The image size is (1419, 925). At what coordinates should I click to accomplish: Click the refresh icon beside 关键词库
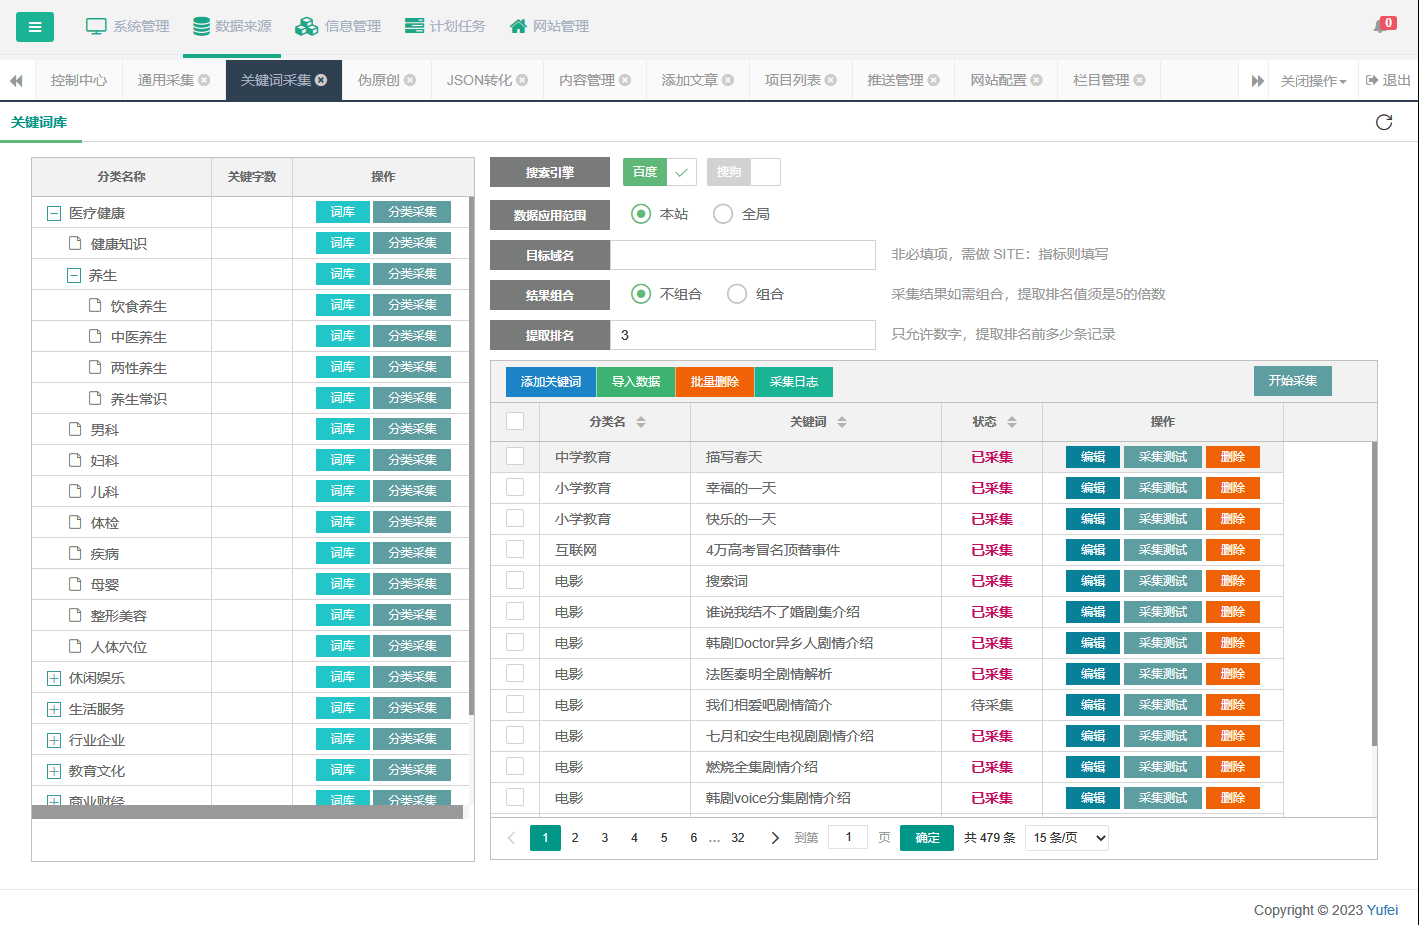[1384, 122]
